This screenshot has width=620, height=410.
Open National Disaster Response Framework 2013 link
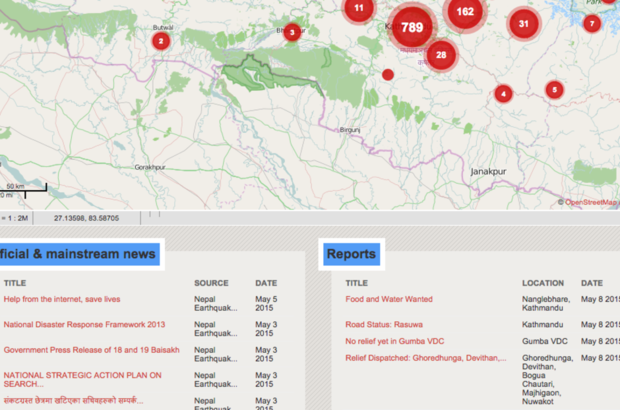[x=84, y=324]
